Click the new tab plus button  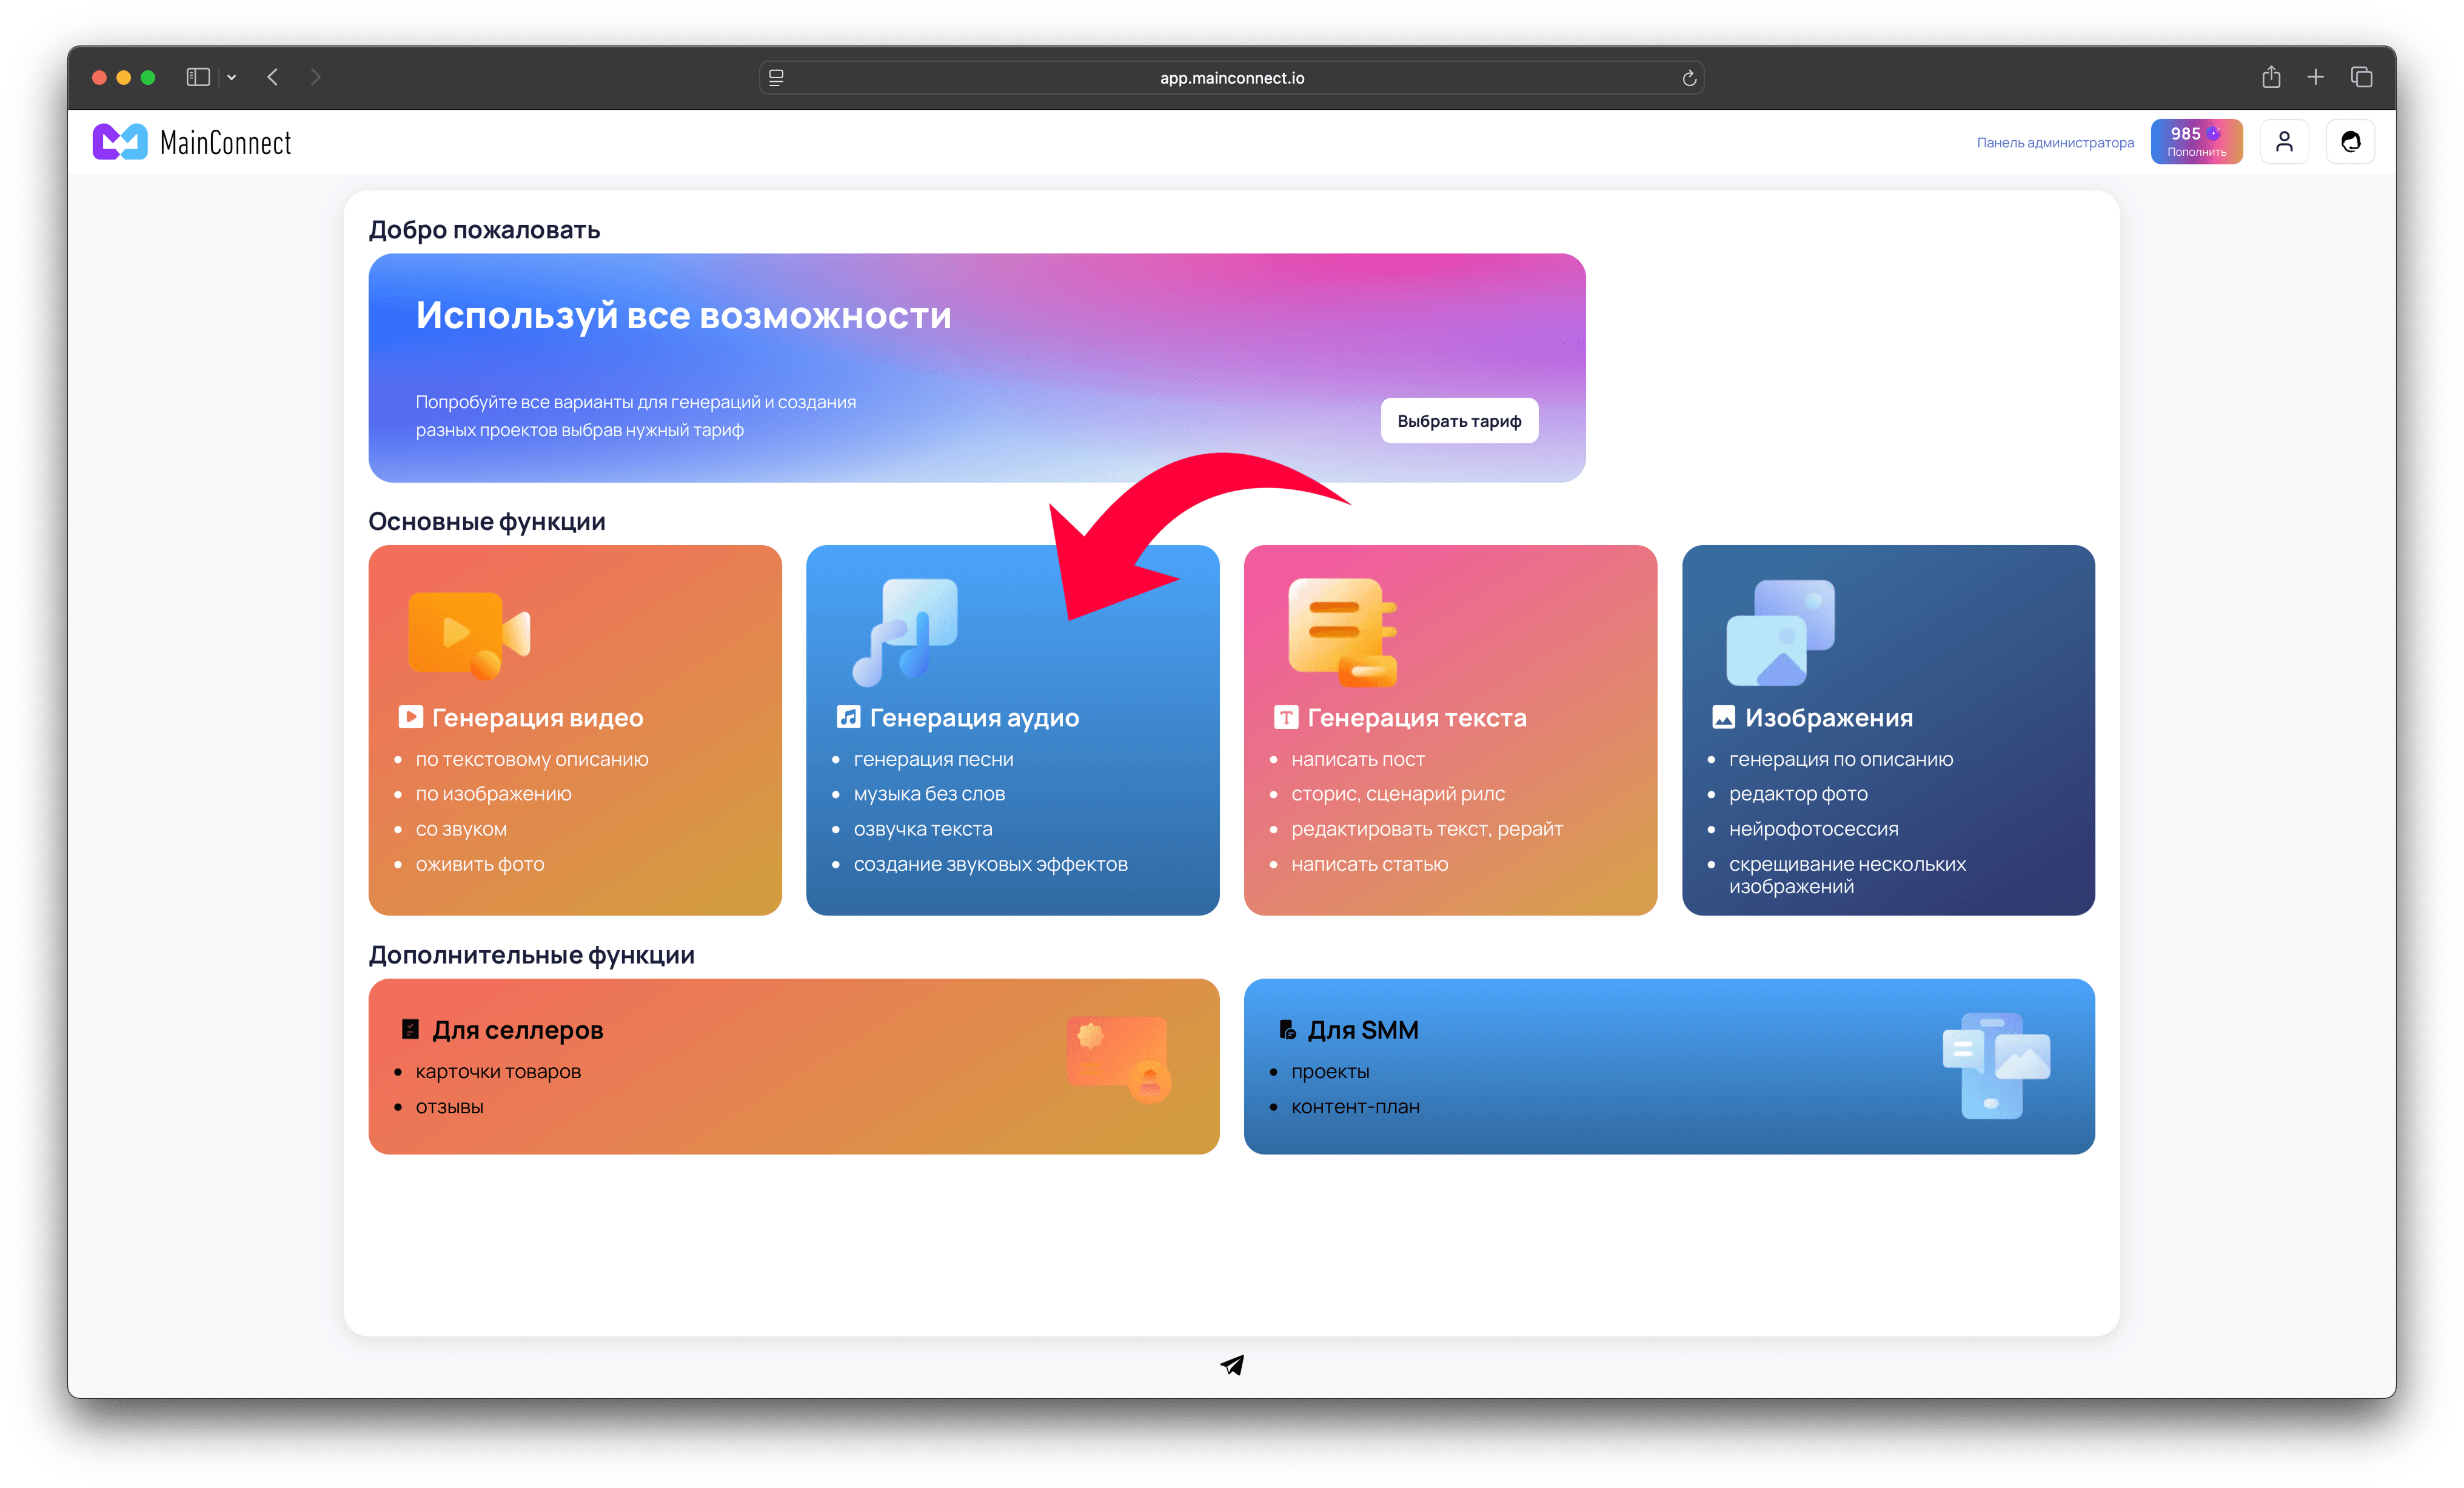pos(2316,77)
